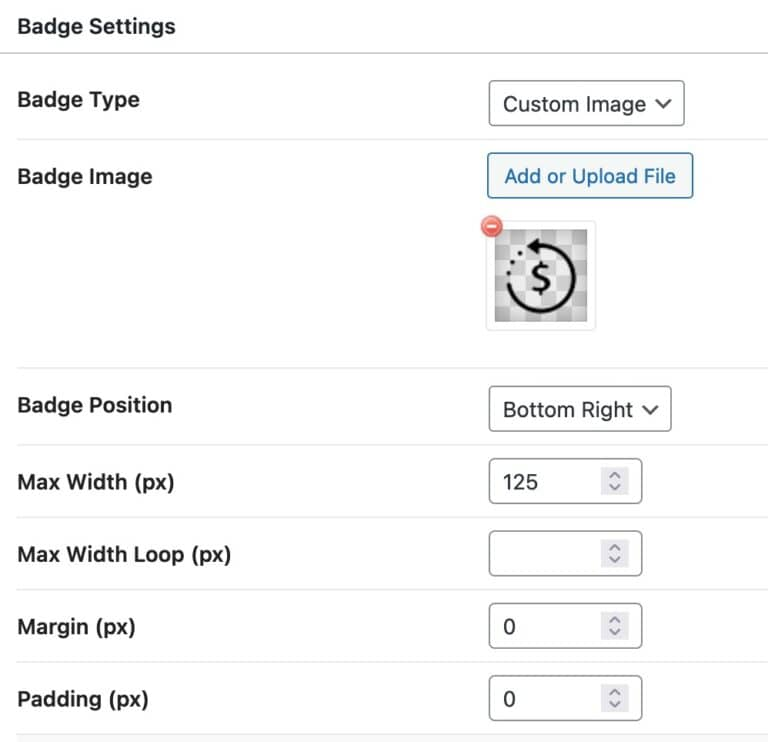The width and height of the screenshot is (768, 742).
Task: Click the Max Width Loop (px) field
Action: coord(545,554)
